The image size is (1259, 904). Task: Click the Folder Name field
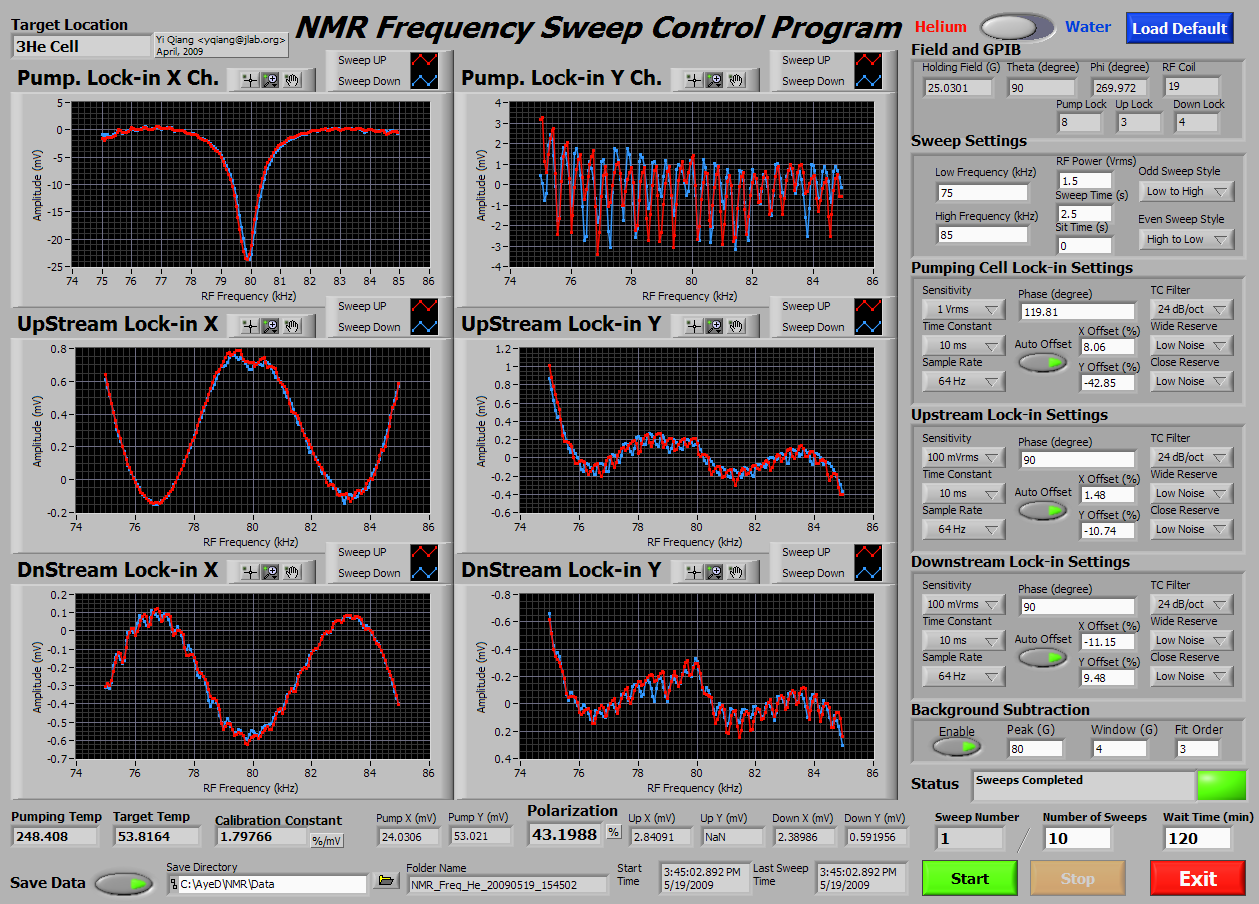(x=507, y=885)
